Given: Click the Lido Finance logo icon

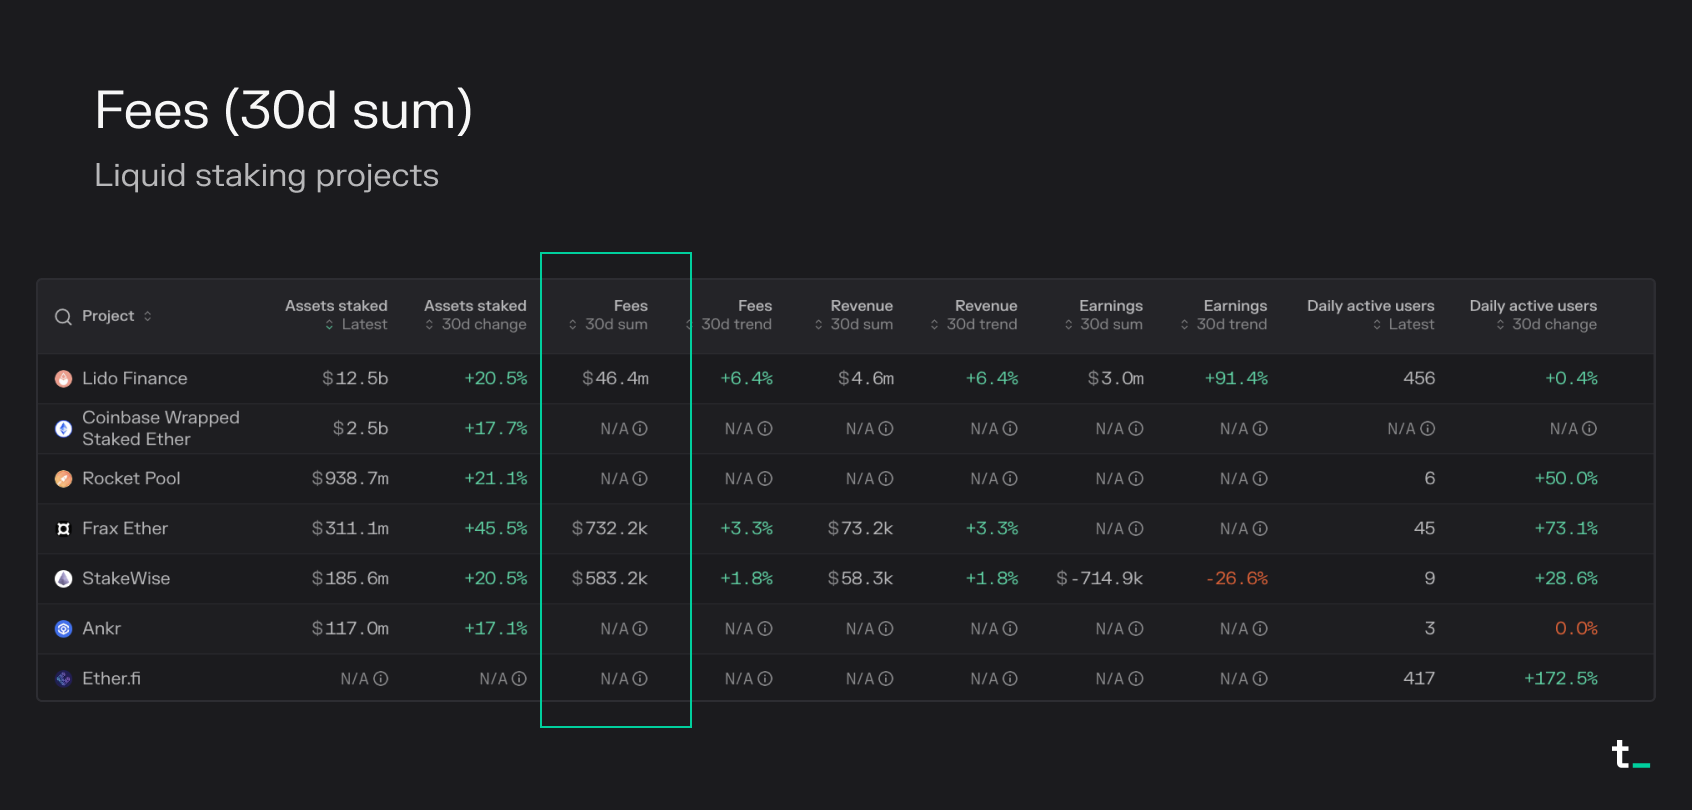Looking at the screenshot, I should click(63, 379).
